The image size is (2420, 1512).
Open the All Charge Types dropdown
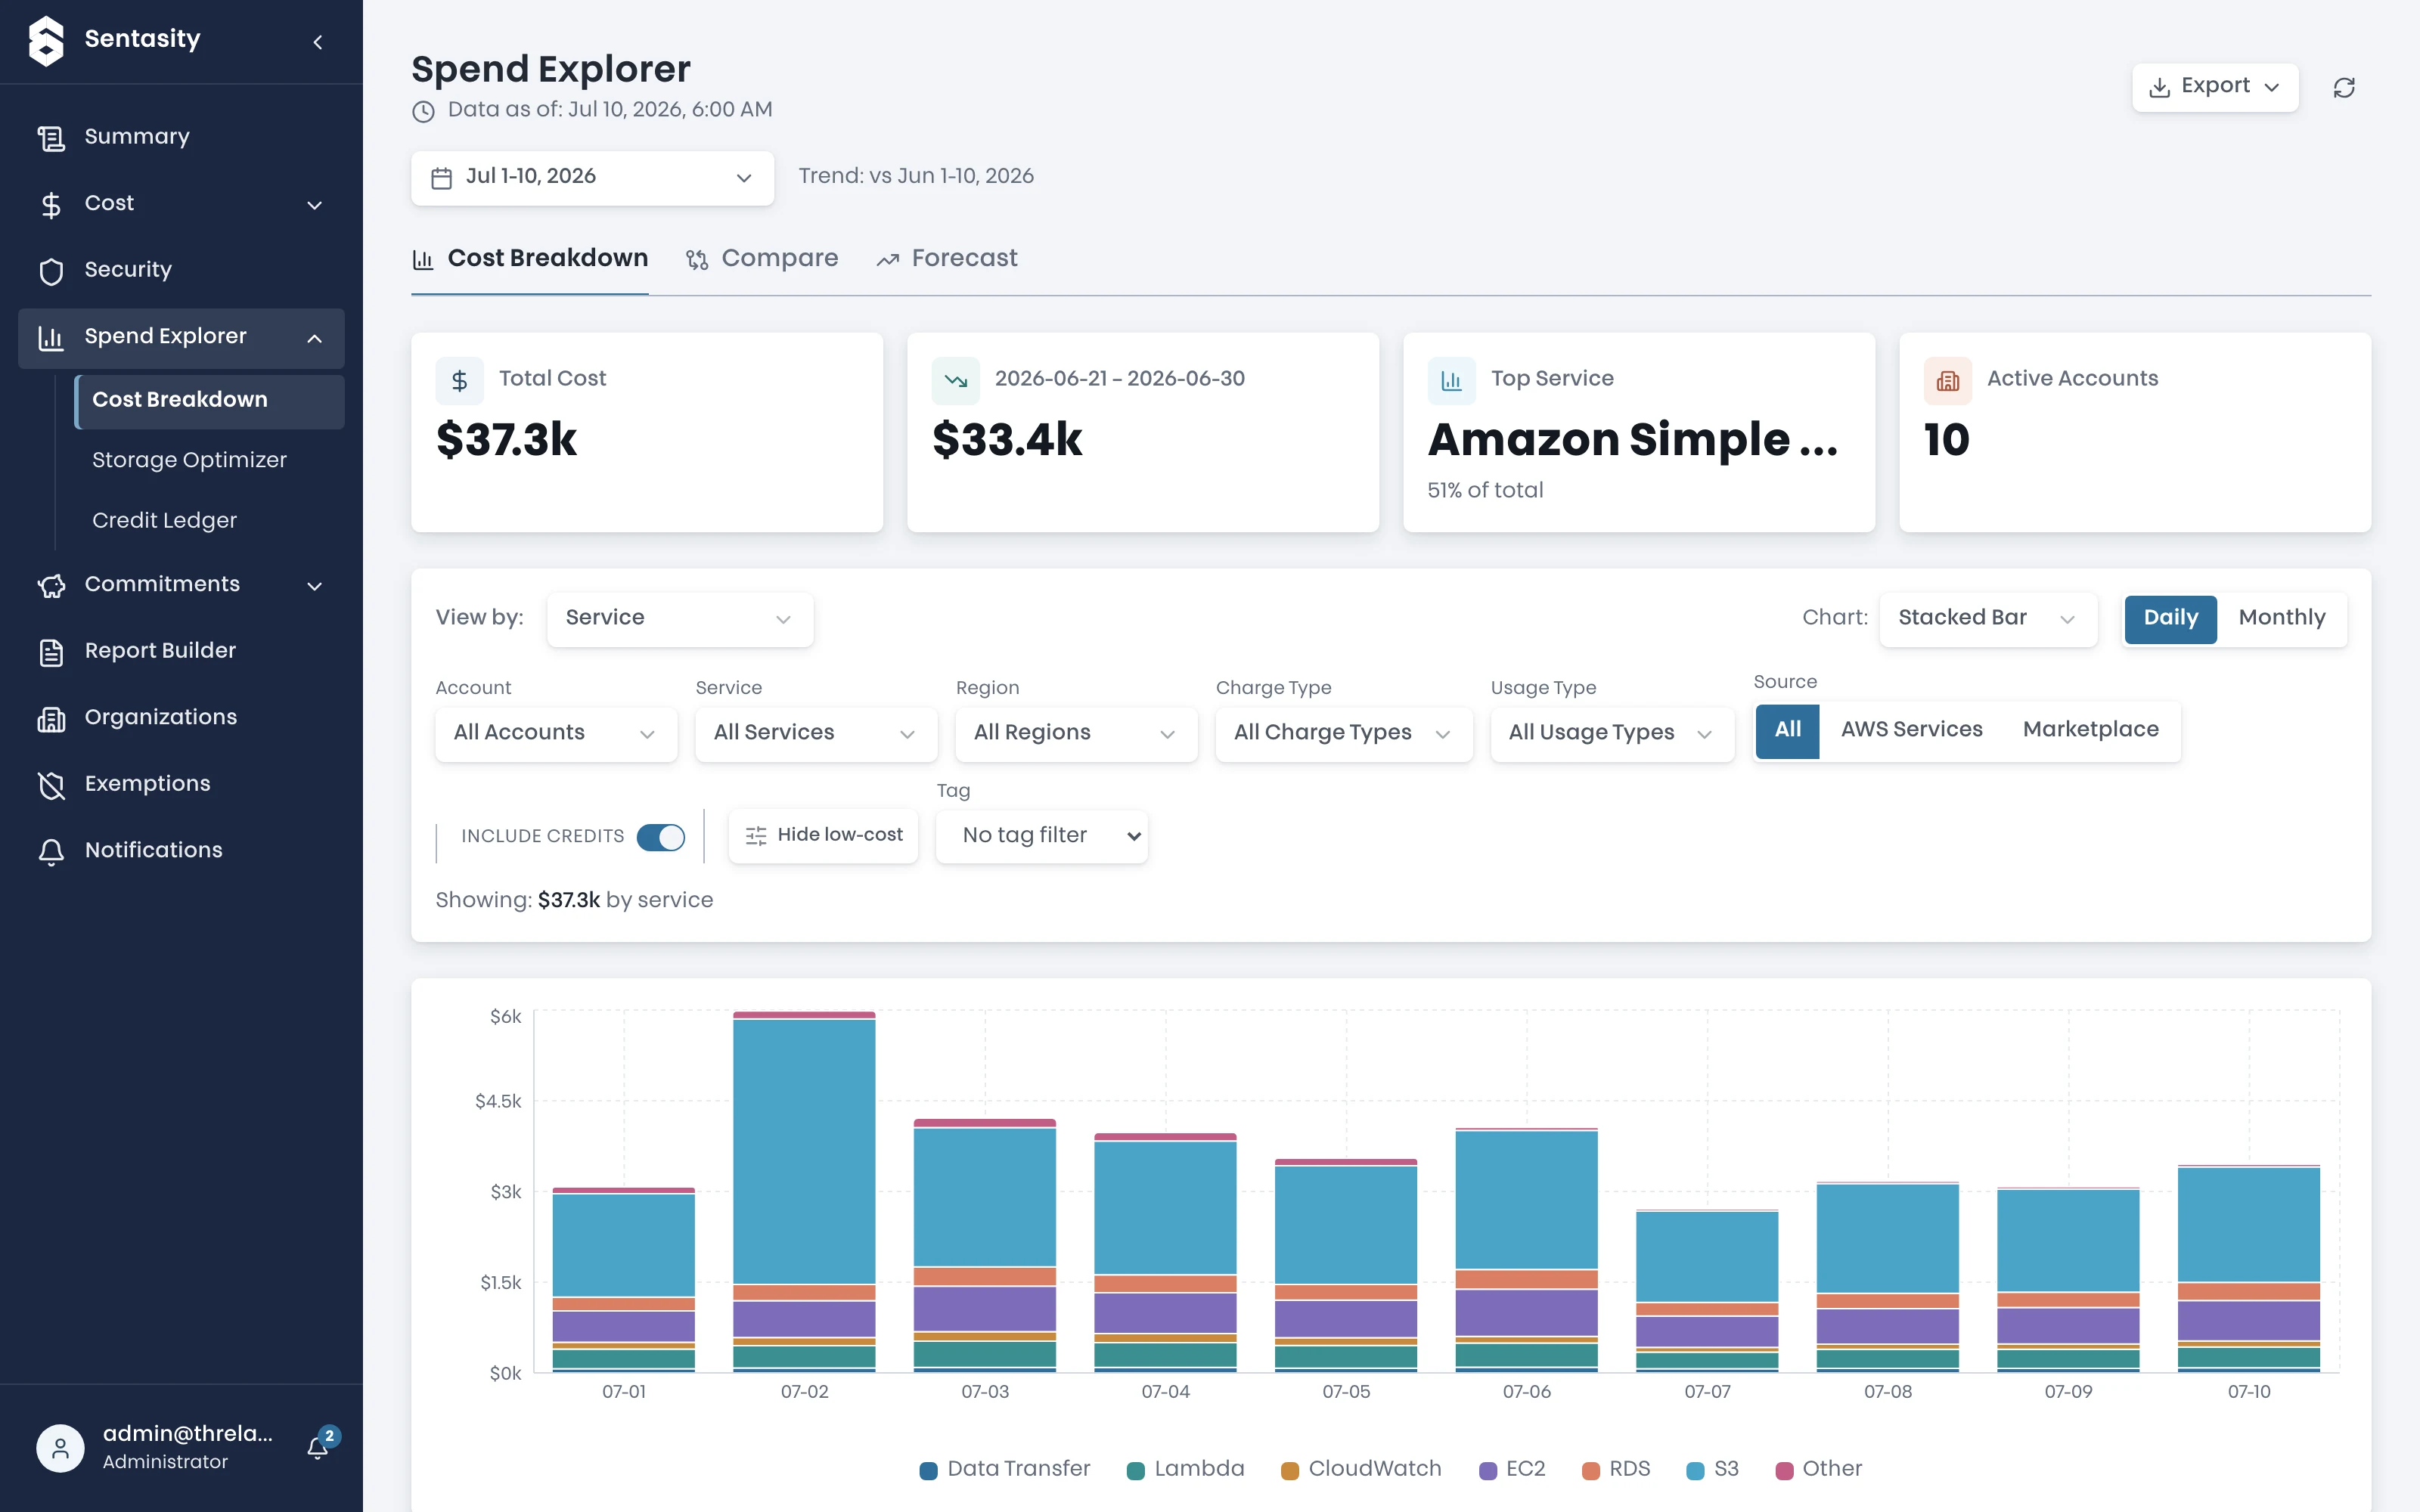tap(1344, 734)
